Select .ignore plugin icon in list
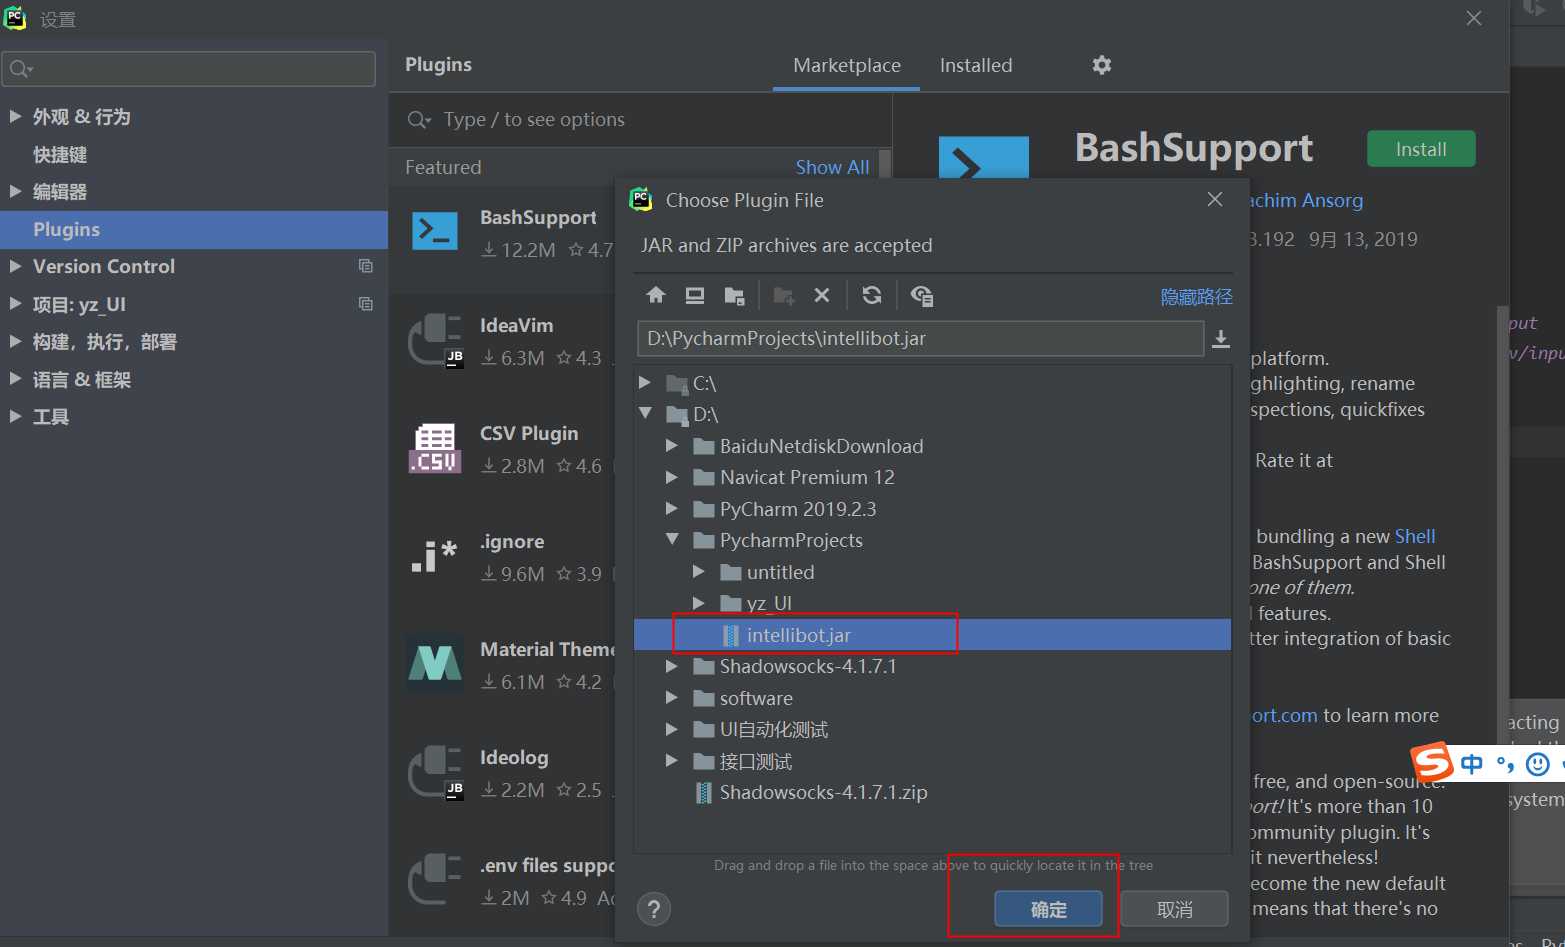 pos(435,555)
